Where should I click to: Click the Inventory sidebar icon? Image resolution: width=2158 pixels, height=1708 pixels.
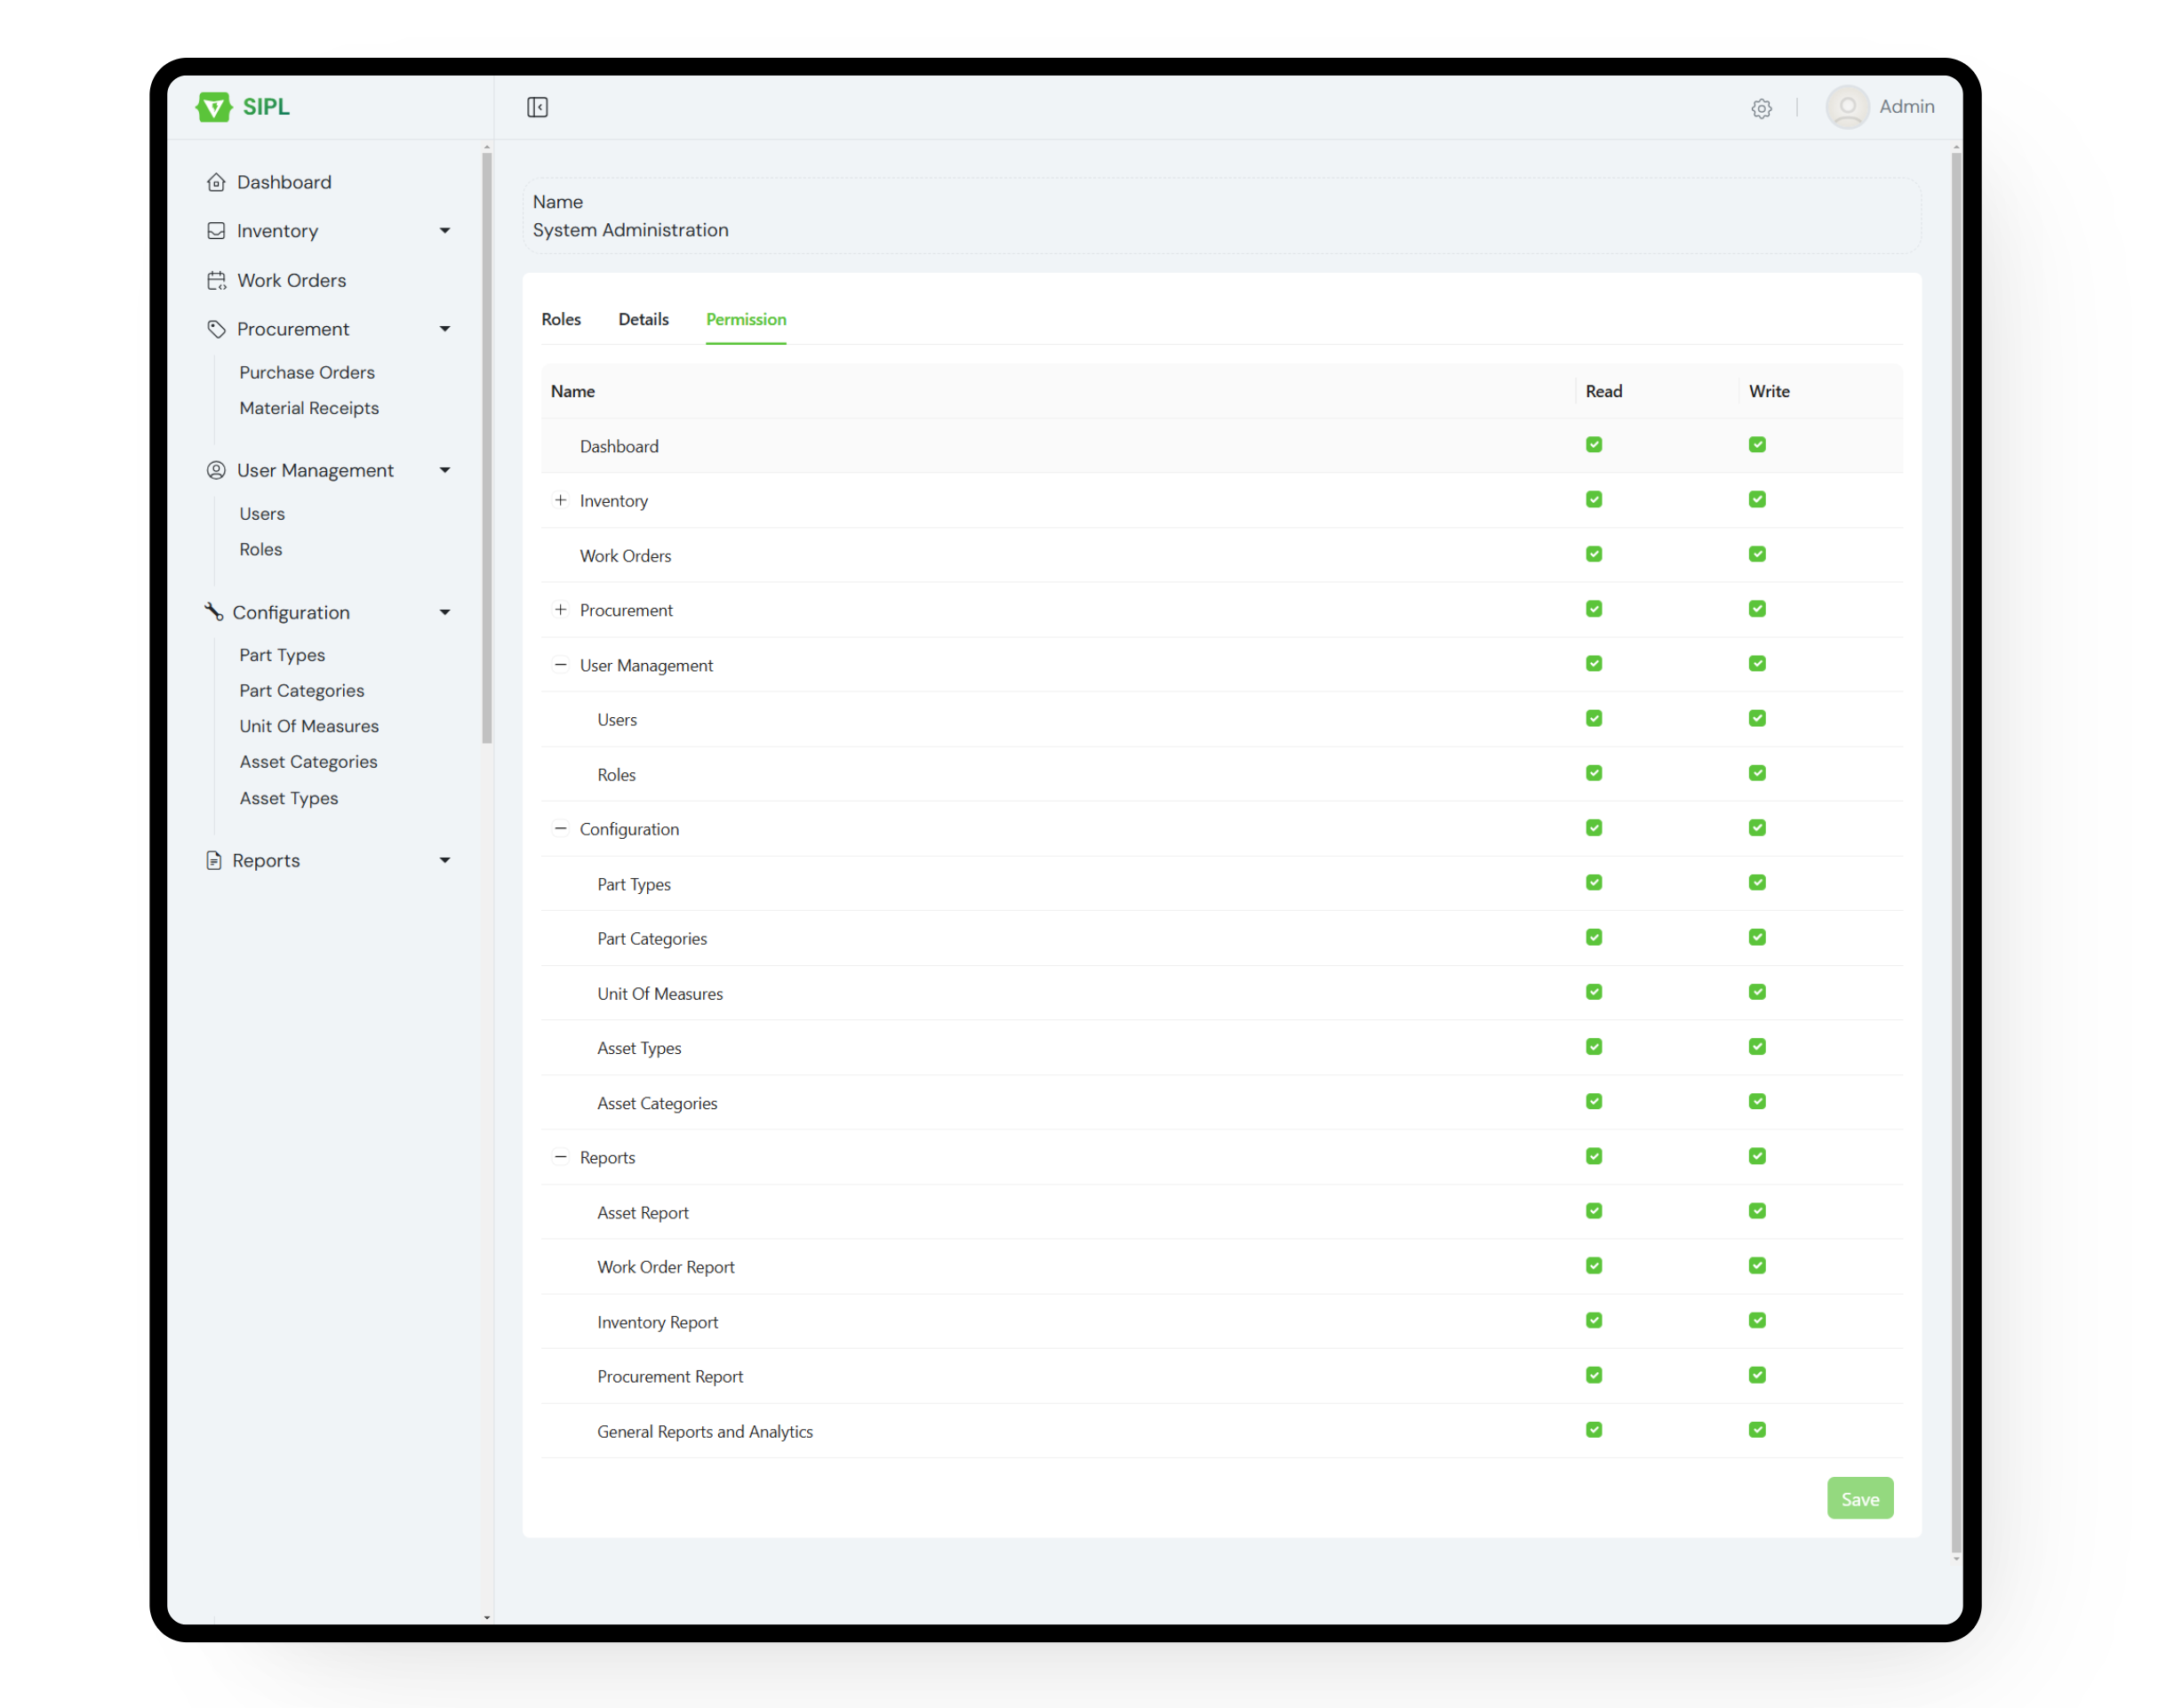216,230
